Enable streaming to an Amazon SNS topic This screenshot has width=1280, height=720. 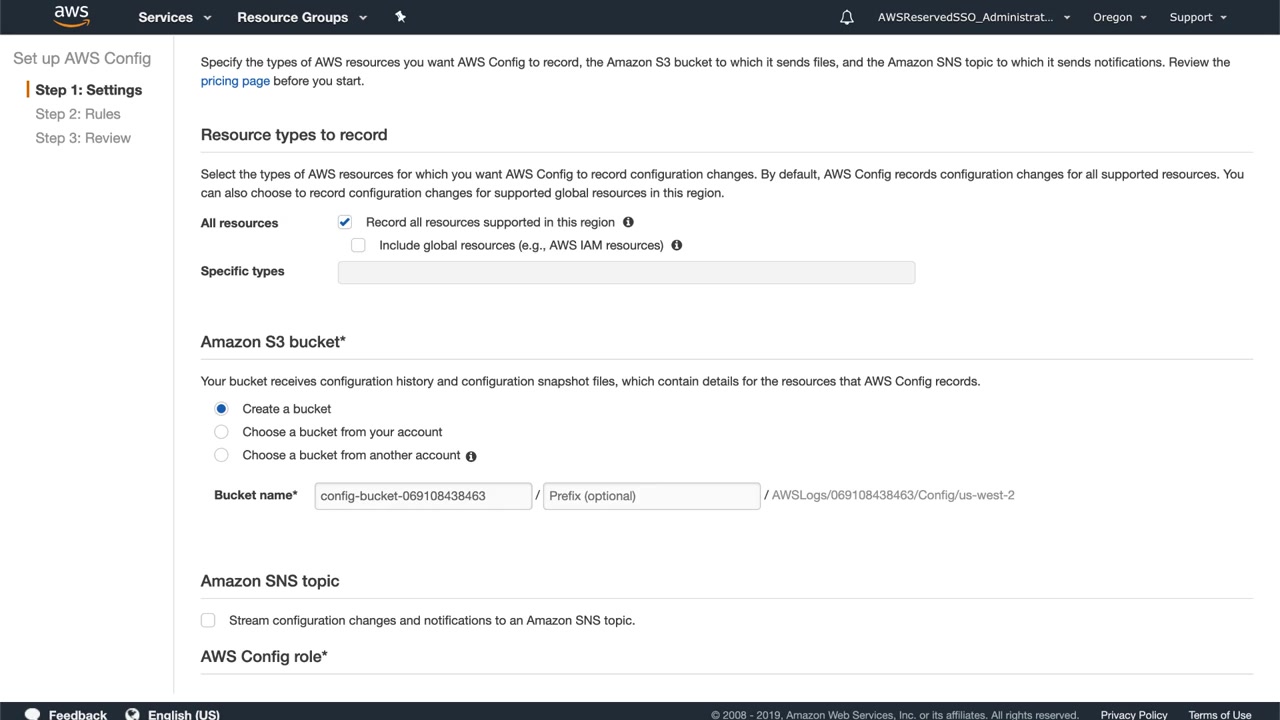(208, 620)
